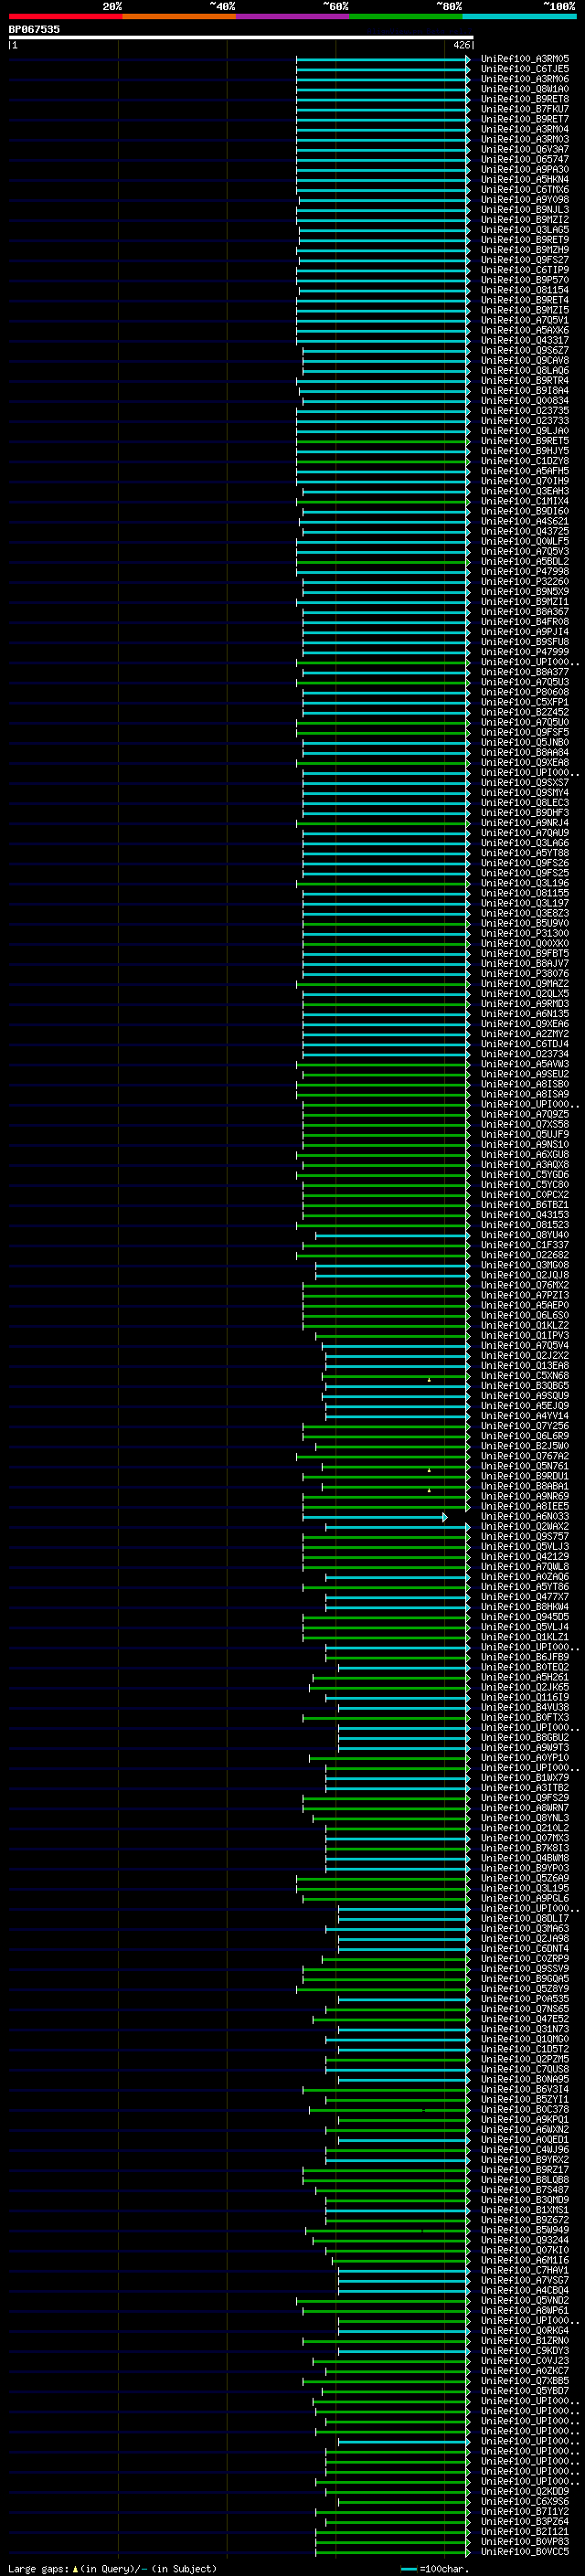Click the white query sequence bar
The height and width of the screenshot is (2576, 585).
tap(241, 37)
